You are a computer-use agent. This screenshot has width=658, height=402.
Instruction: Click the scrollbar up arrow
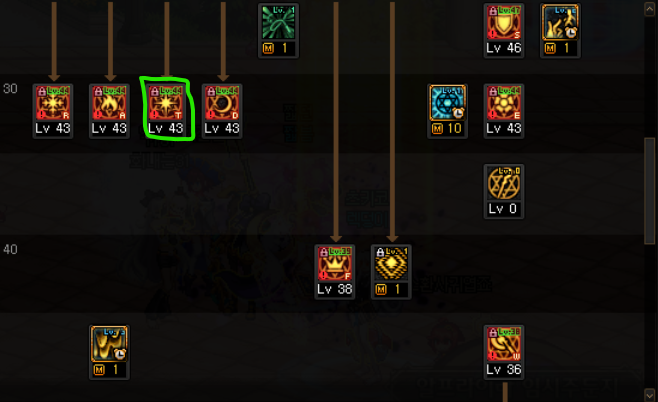[650, 9]
